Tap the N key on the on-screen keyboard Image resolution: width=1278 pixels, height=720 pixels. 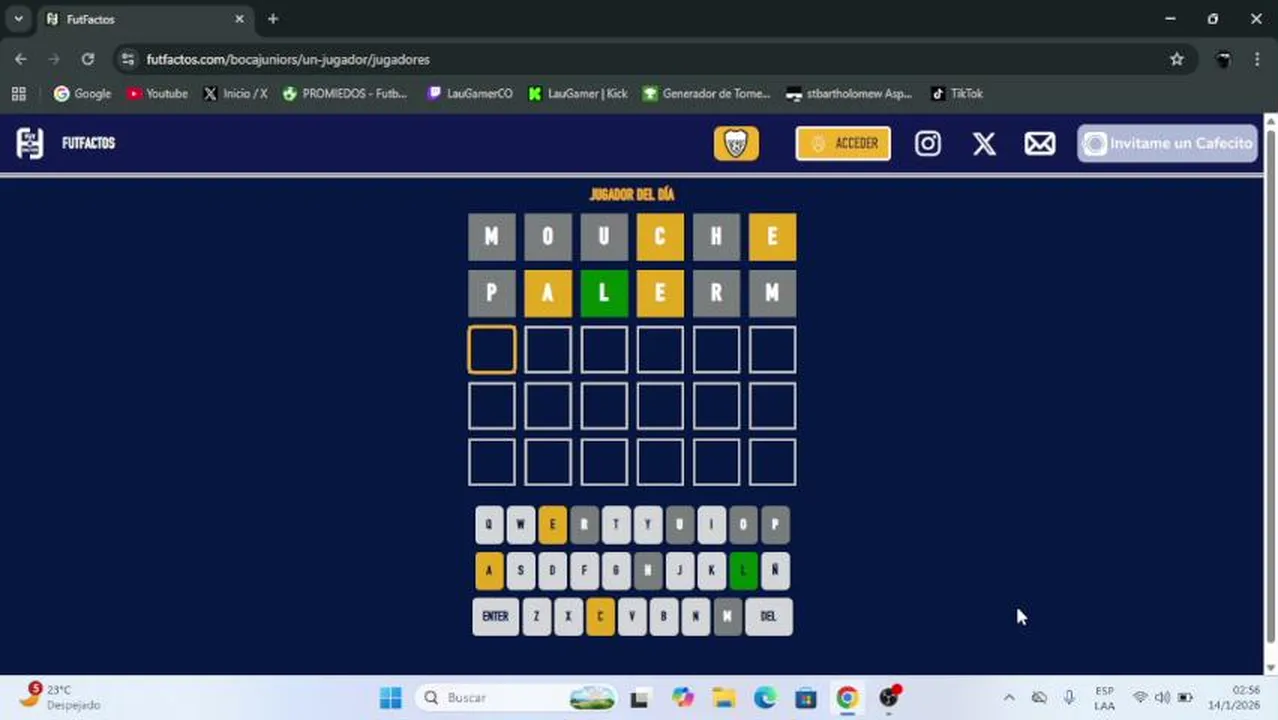(695, 617)
